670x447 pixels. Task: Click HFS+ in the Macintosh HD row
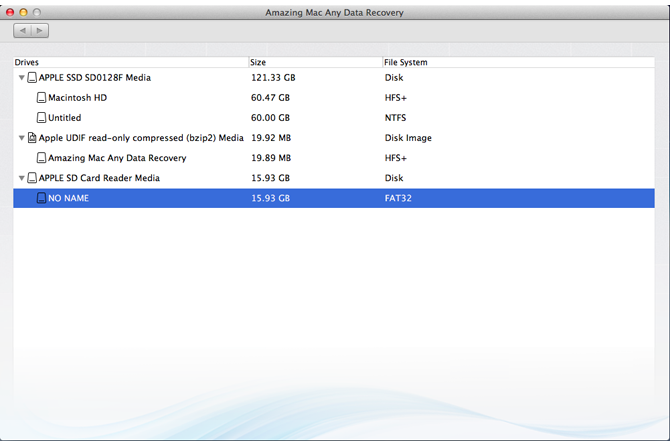point(396,97)
